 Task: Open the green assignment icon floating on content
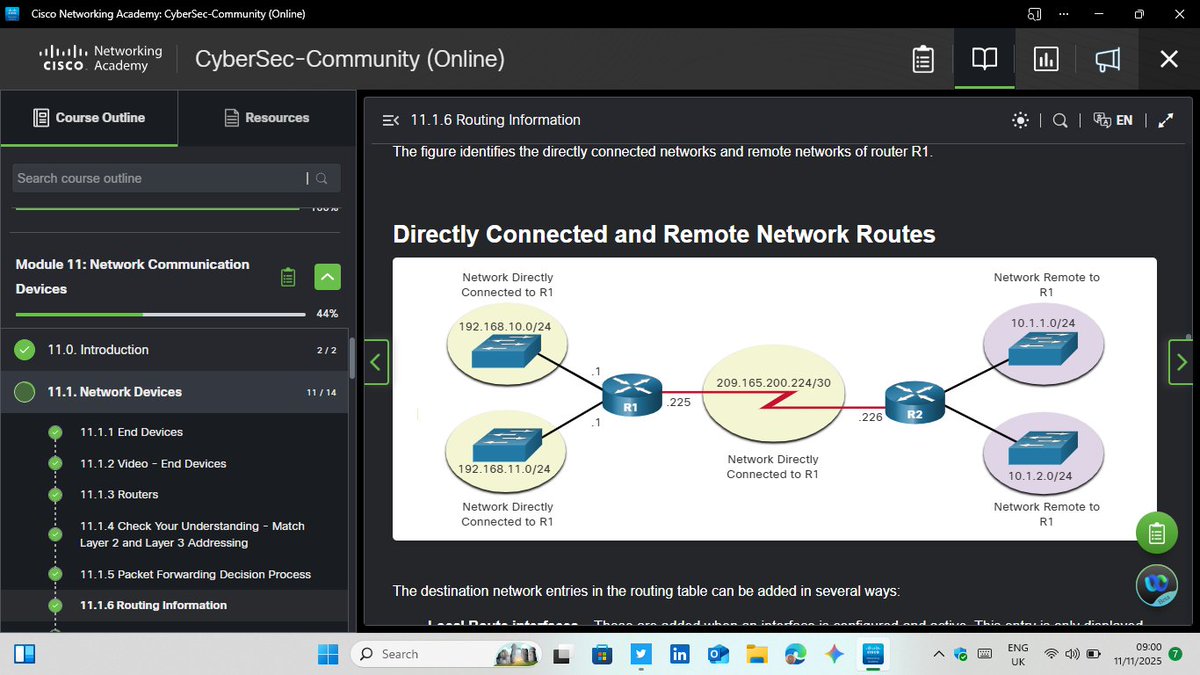tap(1157, 532)
